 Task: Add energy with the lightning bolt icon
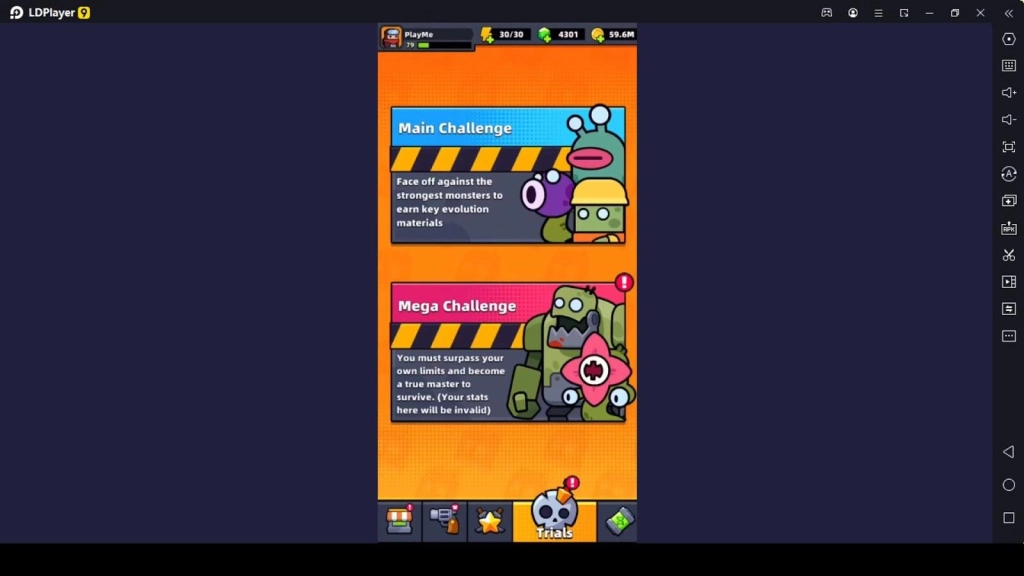point(487,35)
